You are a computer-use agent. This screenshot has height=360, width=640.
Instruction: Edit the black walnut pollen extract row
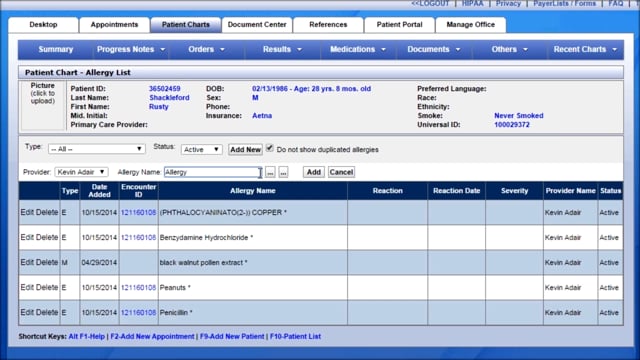pyautogui.click(x=27, y=262)
